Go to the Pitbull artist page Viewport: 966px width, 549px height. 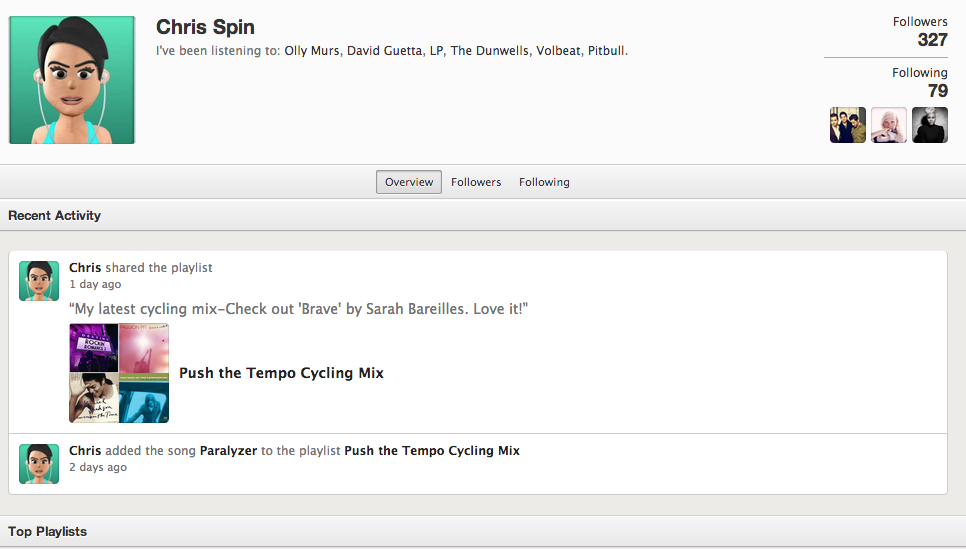tap(606, 51)
